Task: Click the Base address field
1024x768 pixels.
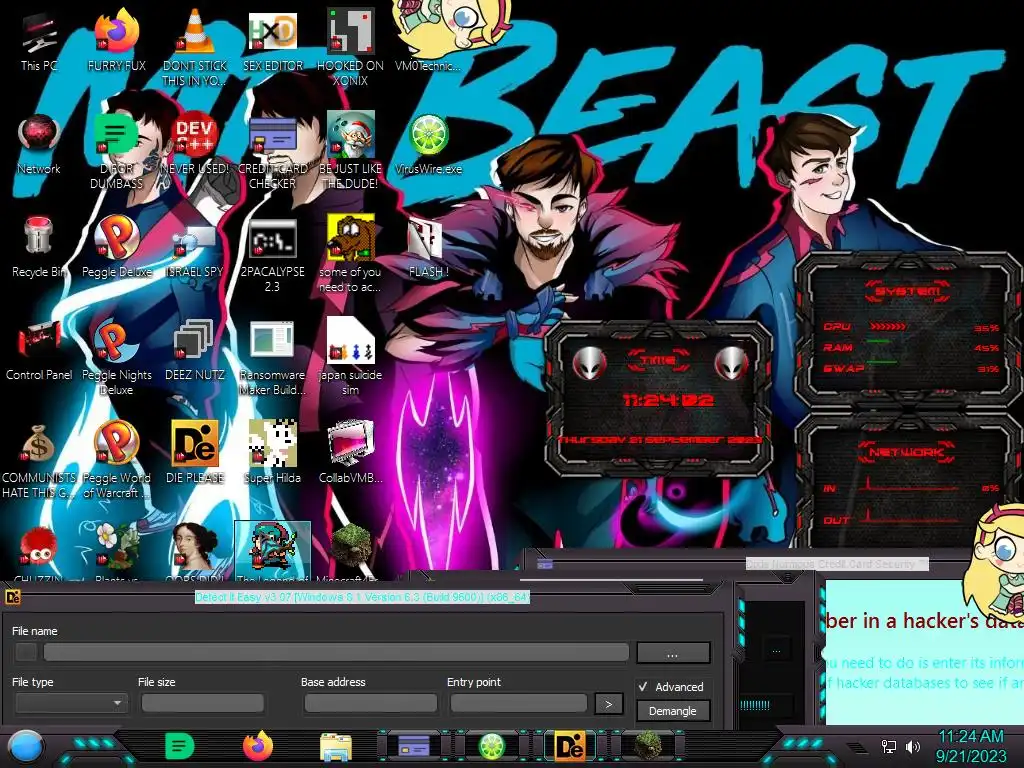Action: coord(370,703)
